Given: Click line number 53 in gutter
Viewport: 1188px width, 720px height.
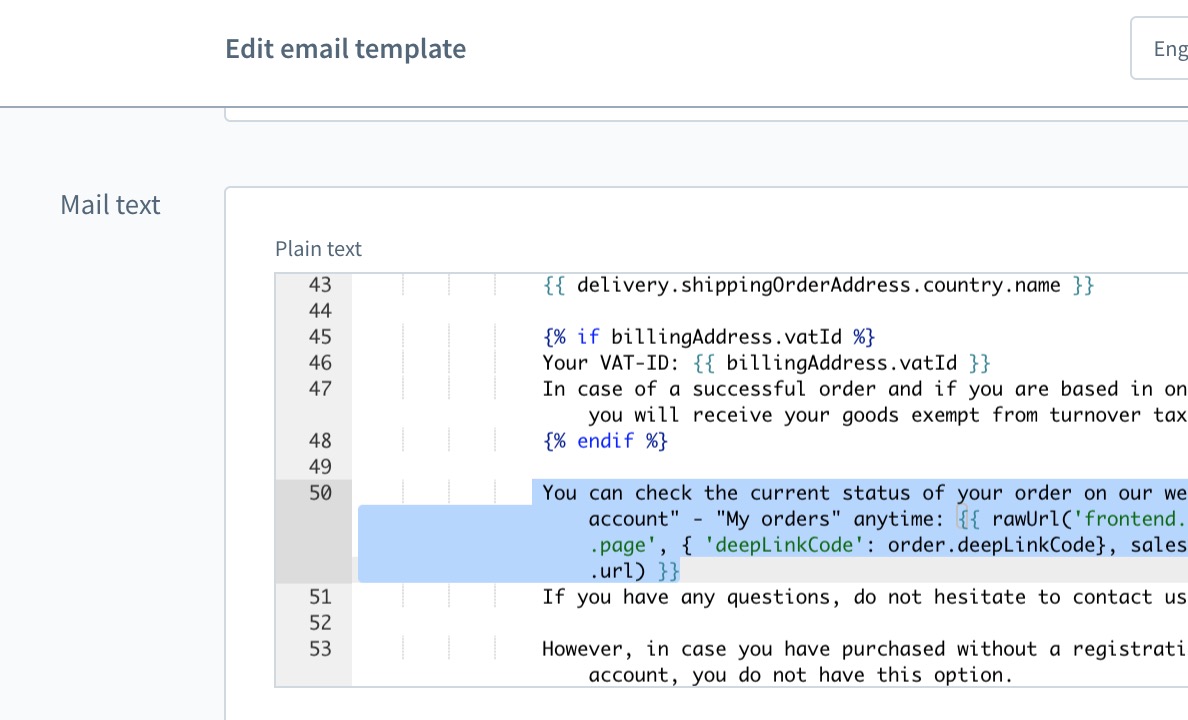Looking at the screenshot, I should pos(320,650).
